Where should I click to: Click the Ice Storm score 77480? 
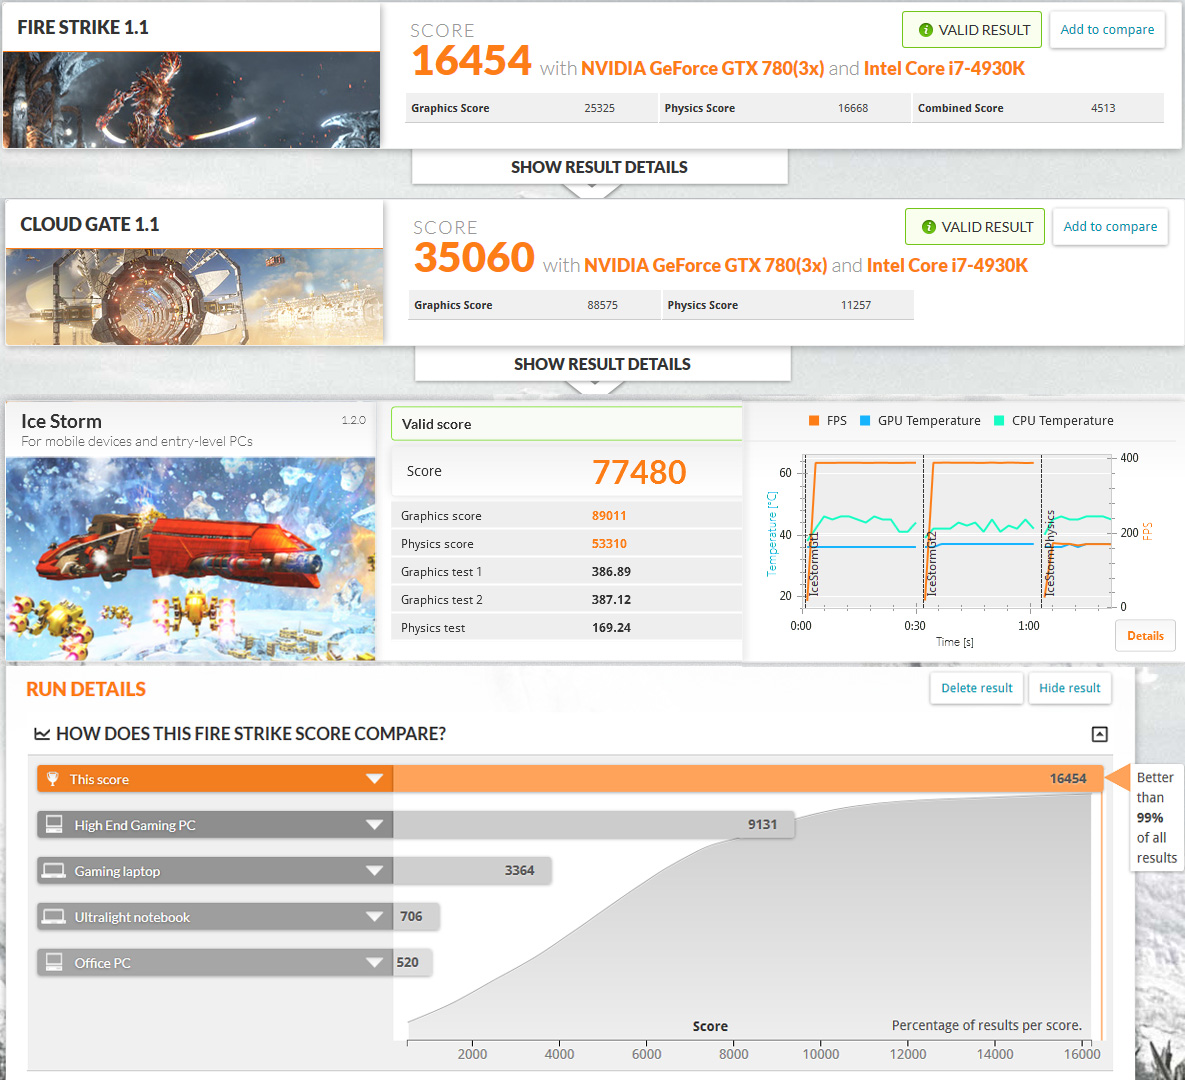coord(639,472)
